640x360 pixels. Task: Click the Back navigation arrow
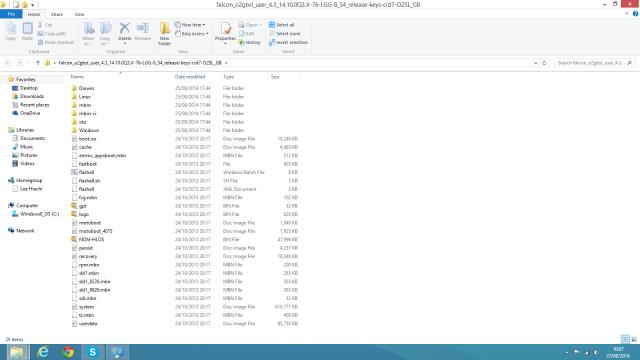click(8, 63)
